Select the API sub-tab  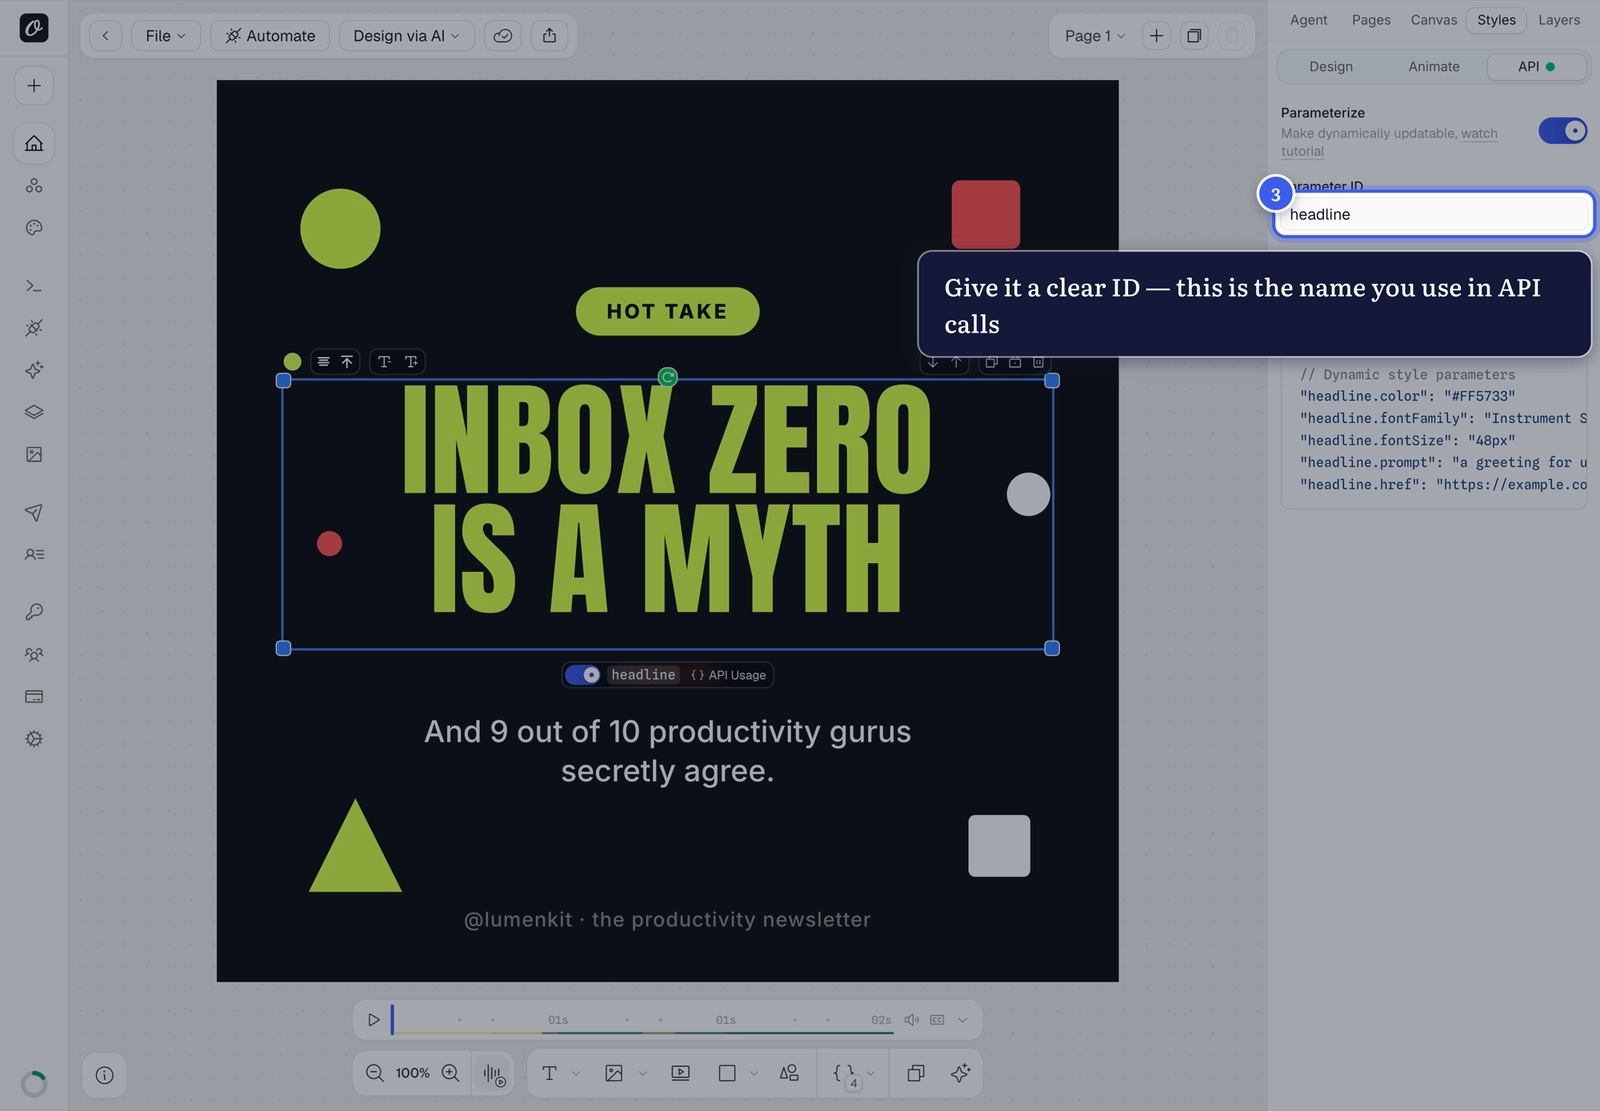(x=1537, y=67)
